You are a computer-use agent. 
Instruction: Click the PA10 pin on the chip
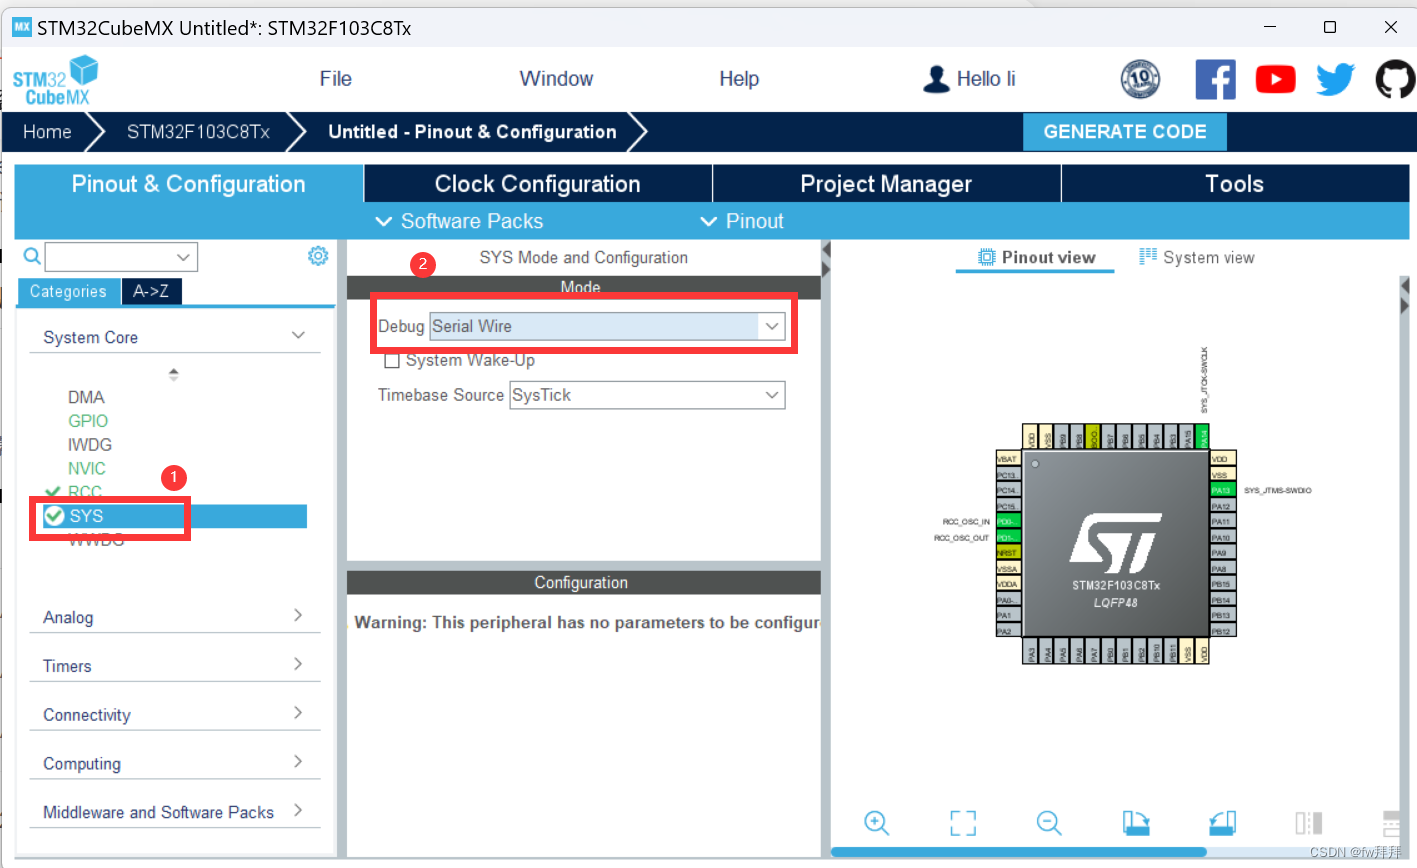coord(1222,537)
